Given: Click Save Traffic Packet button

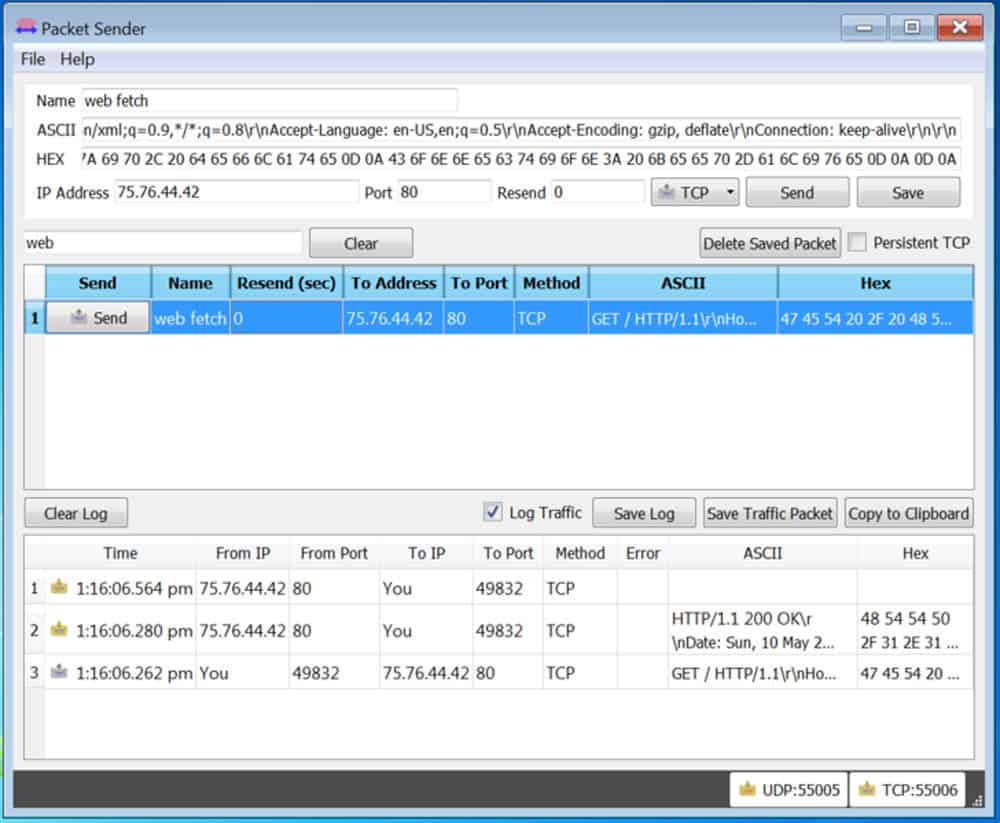Looking at the screenshot, I should point(770,514).
